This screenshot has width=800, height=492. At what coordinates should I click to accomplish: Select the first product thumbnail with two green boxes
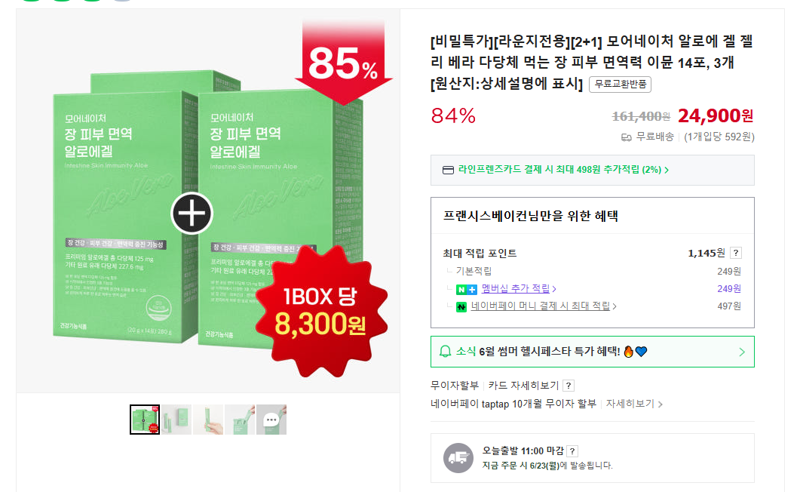[144, 420]
